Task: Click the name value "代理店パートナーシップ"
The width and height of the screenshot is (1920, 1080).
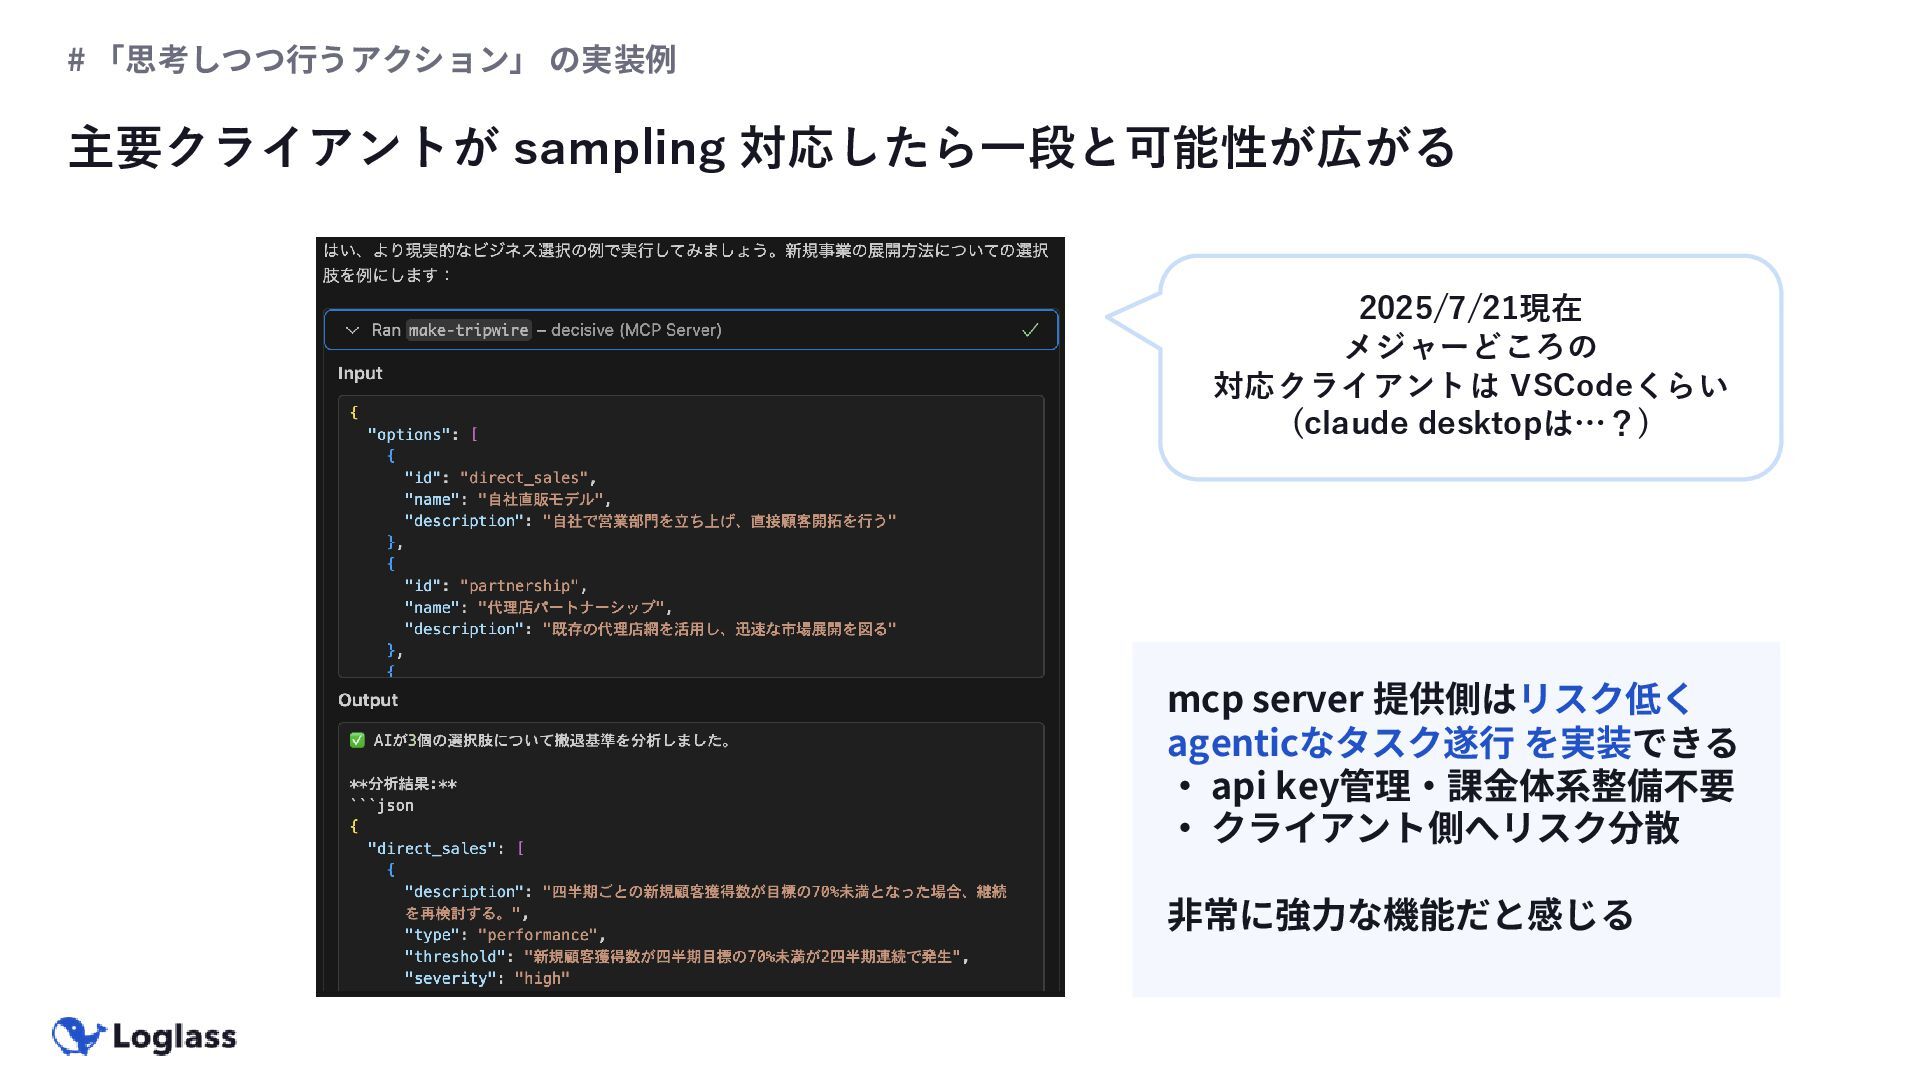Action: (x=570, y=607)
